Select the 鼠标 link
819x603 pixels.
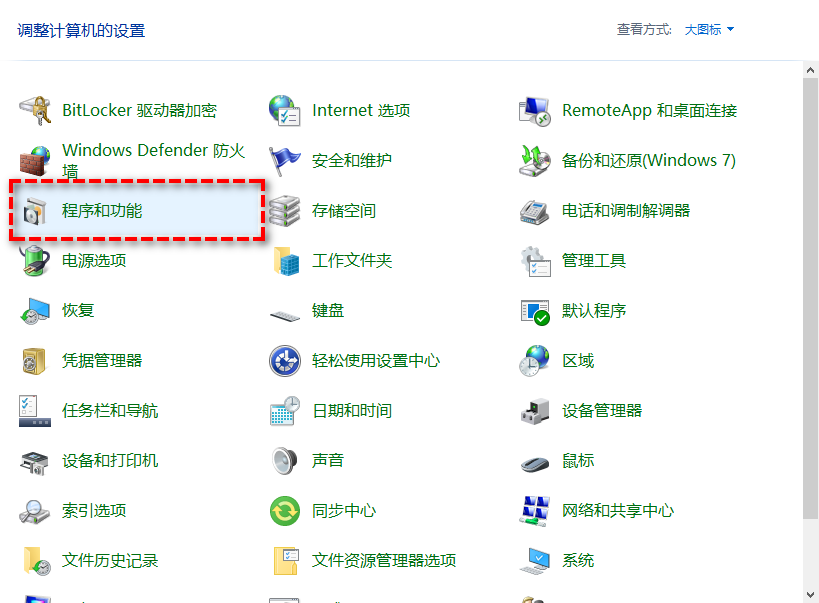pos(578,461)
